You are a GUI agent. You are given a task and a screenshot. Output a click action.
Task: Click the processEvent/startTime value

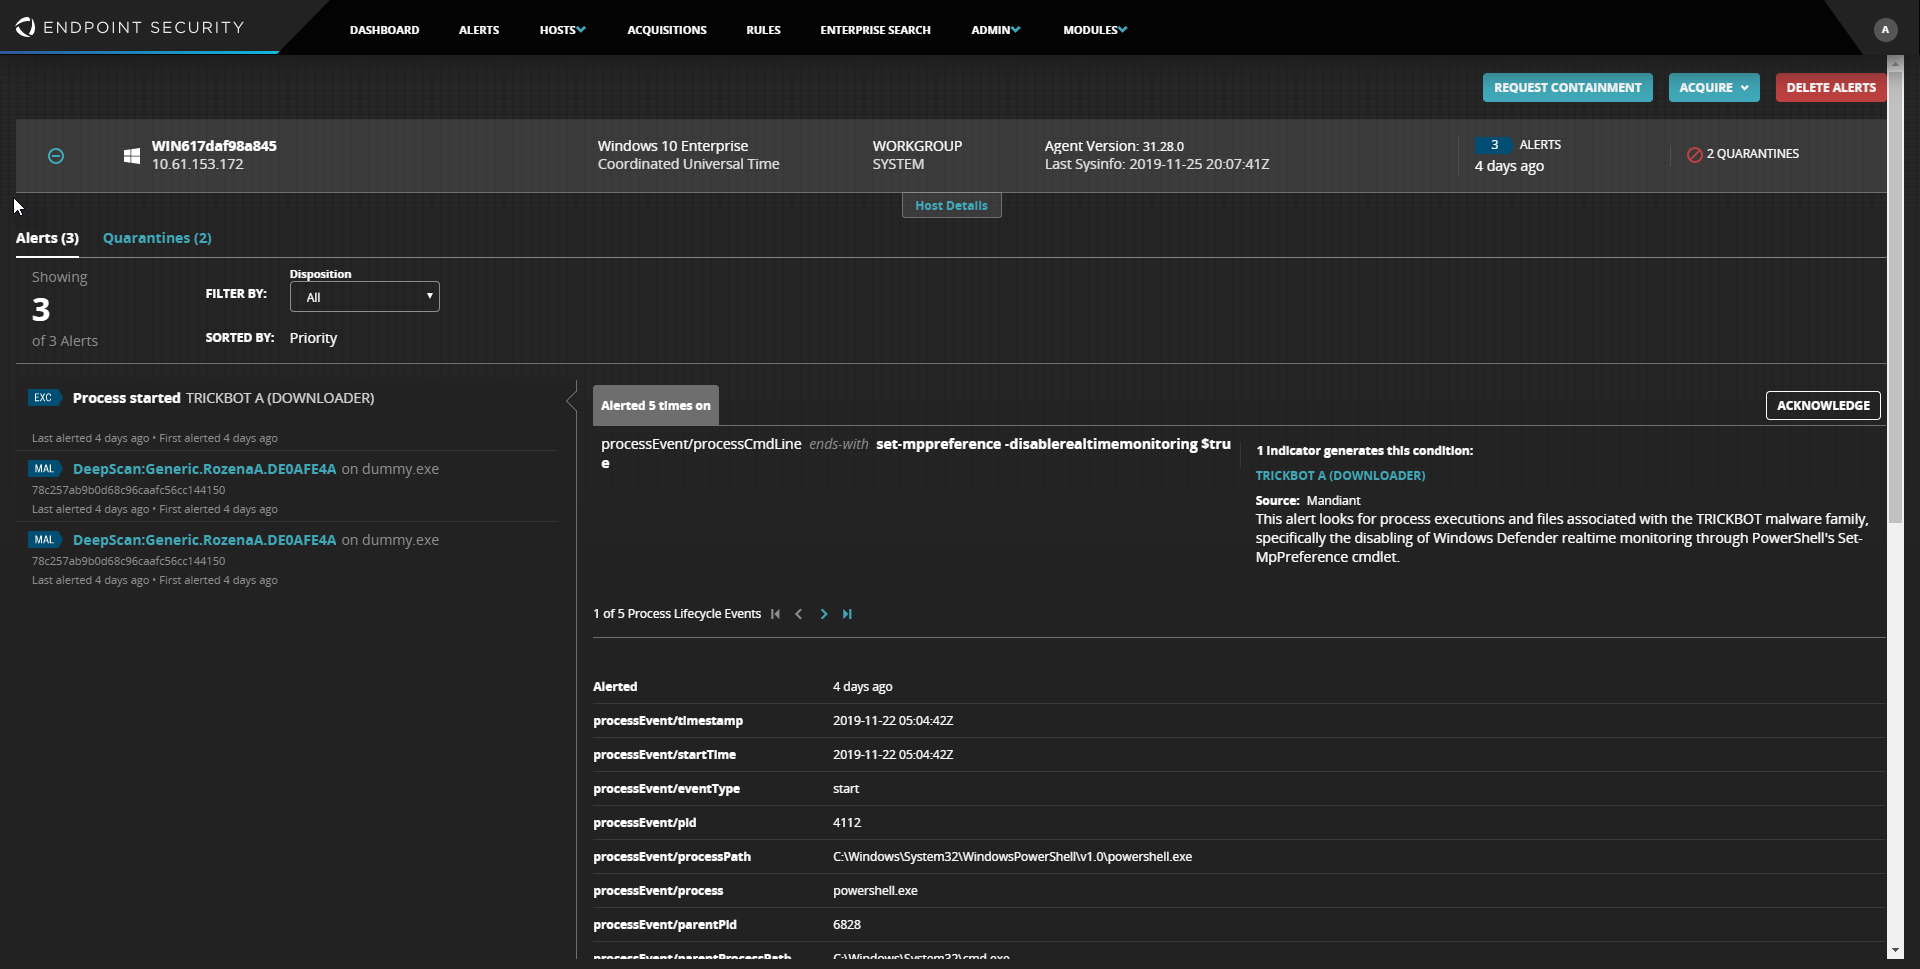pos(893,755)
